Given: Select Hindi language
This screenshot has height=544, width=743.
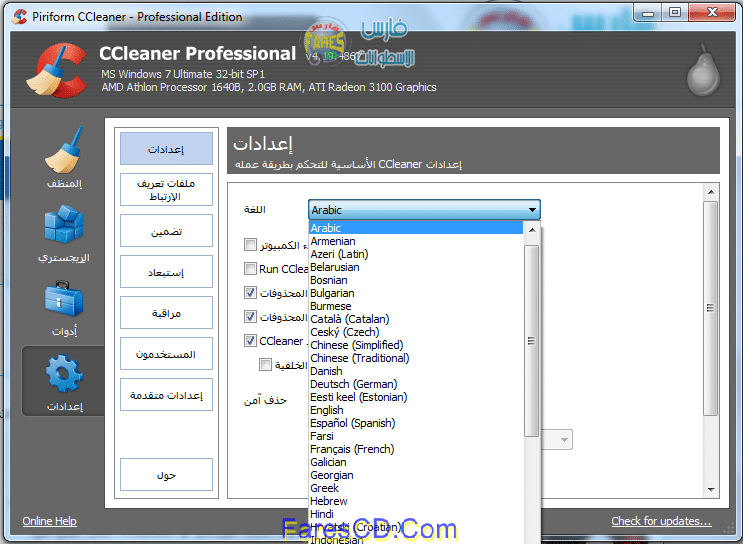Looking at the screenshot, I should tap(416, 514).
